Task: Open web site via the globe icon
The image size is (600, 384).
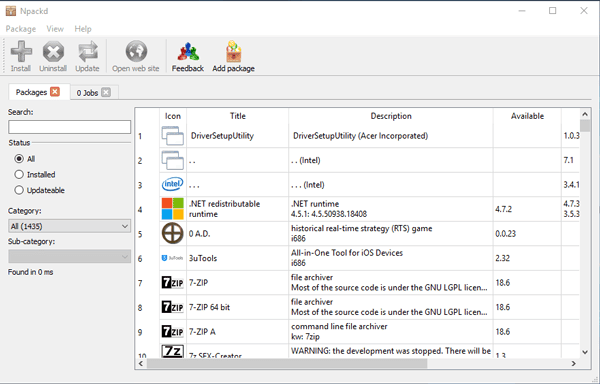Action: [136, 51]
